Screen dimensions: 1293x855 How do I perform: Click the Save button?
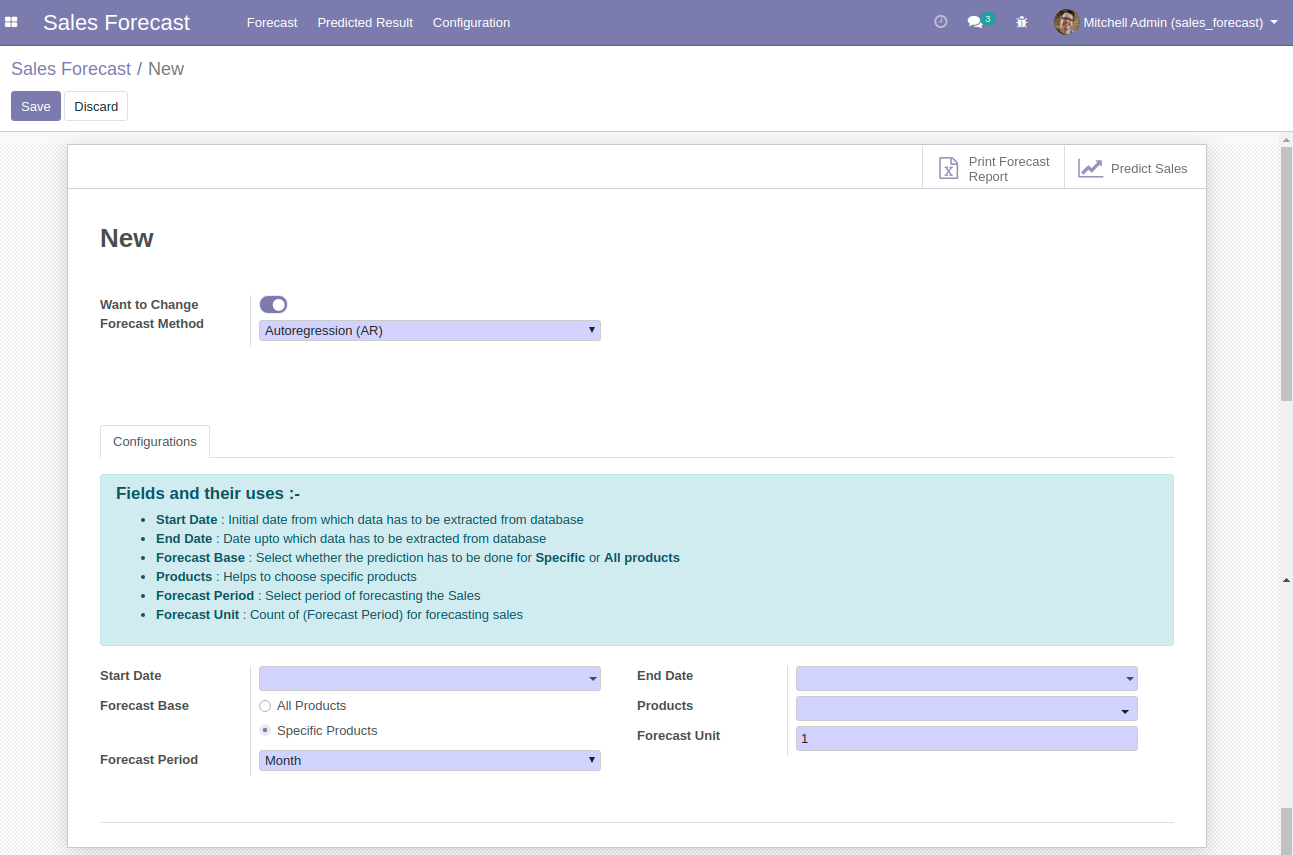[x=36, y=107]
